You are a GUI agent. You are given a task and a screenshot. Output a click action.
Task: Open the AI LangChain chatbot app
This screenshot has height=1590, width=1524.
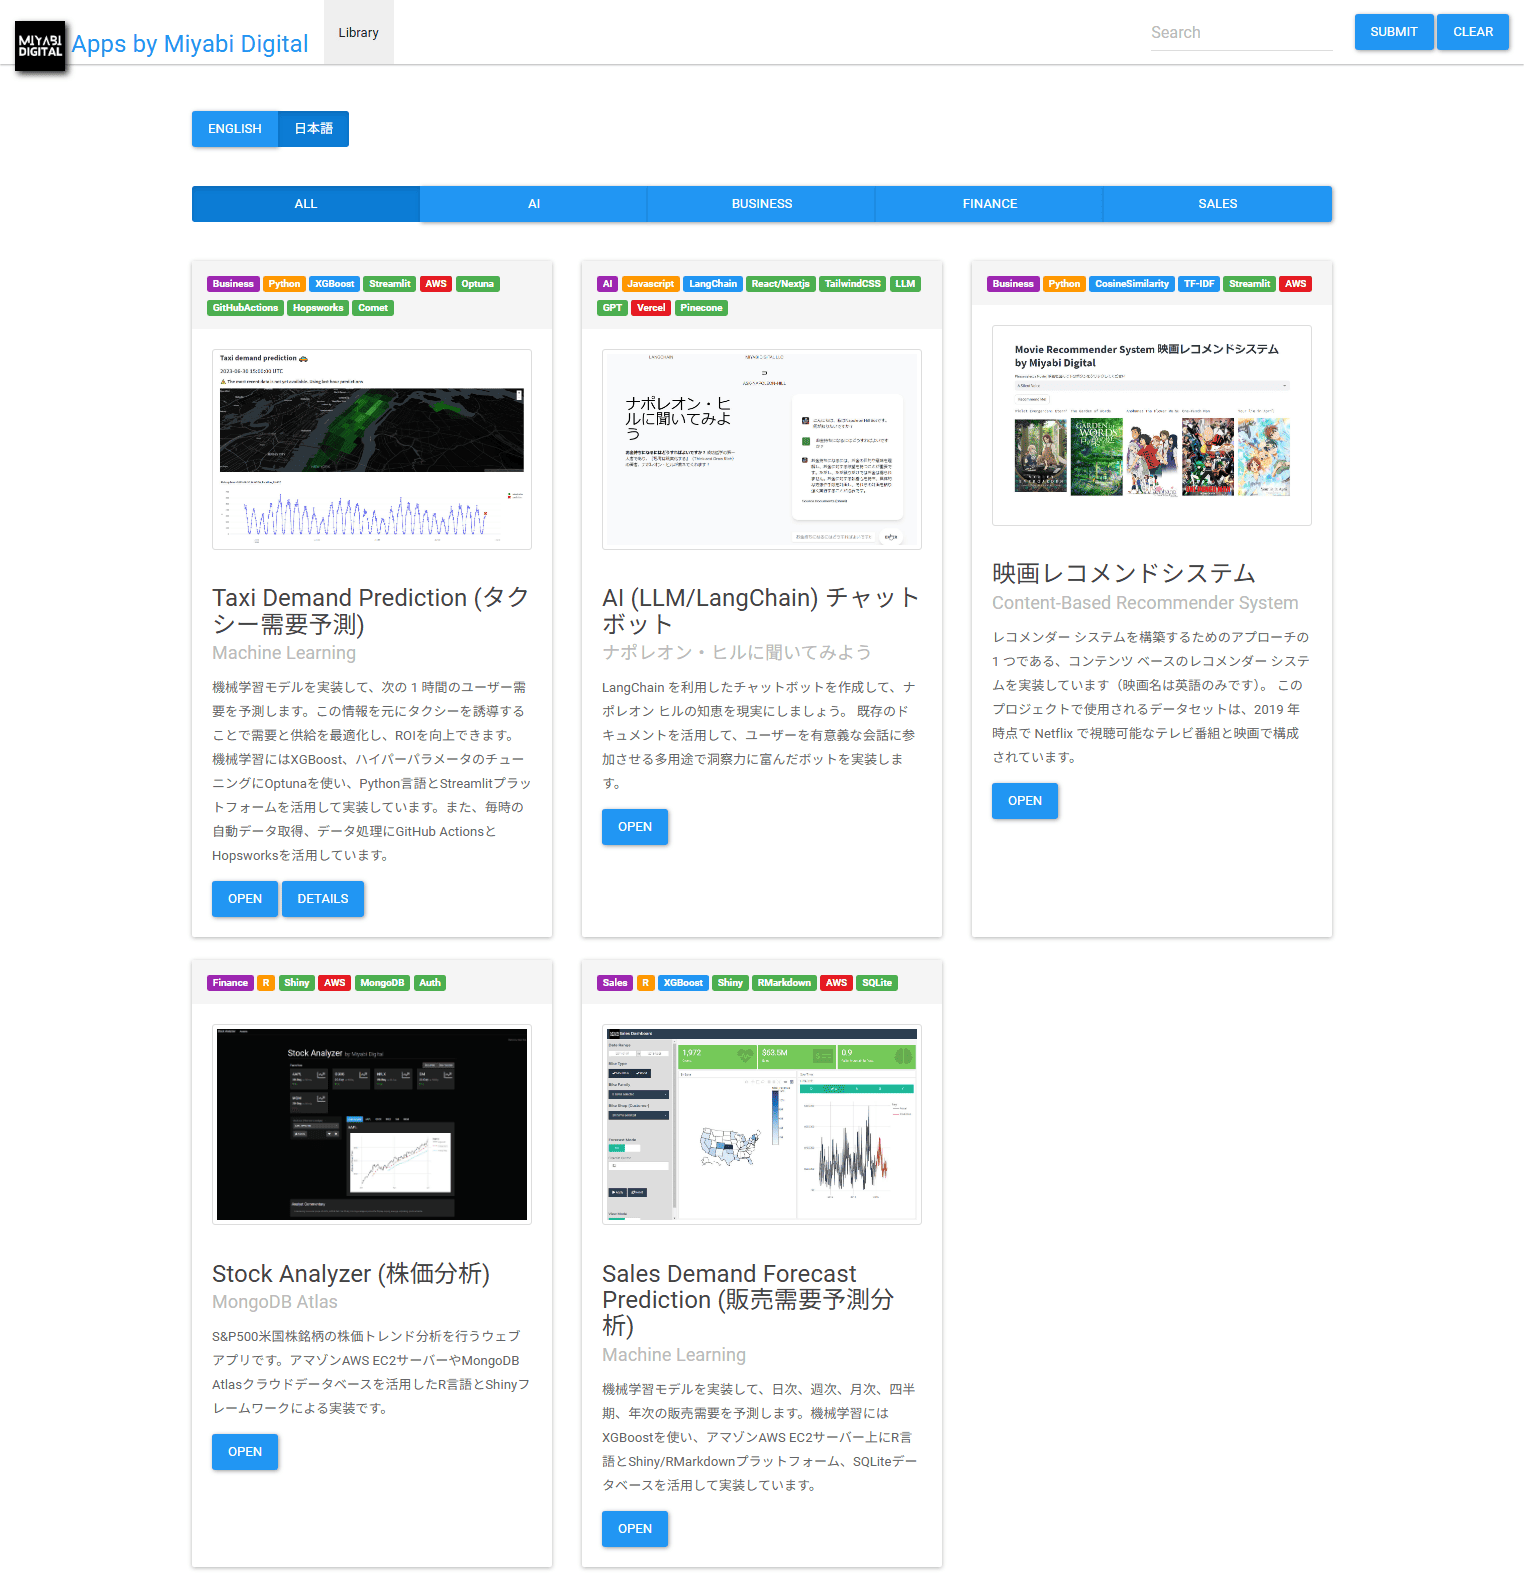tap(634, 827)
